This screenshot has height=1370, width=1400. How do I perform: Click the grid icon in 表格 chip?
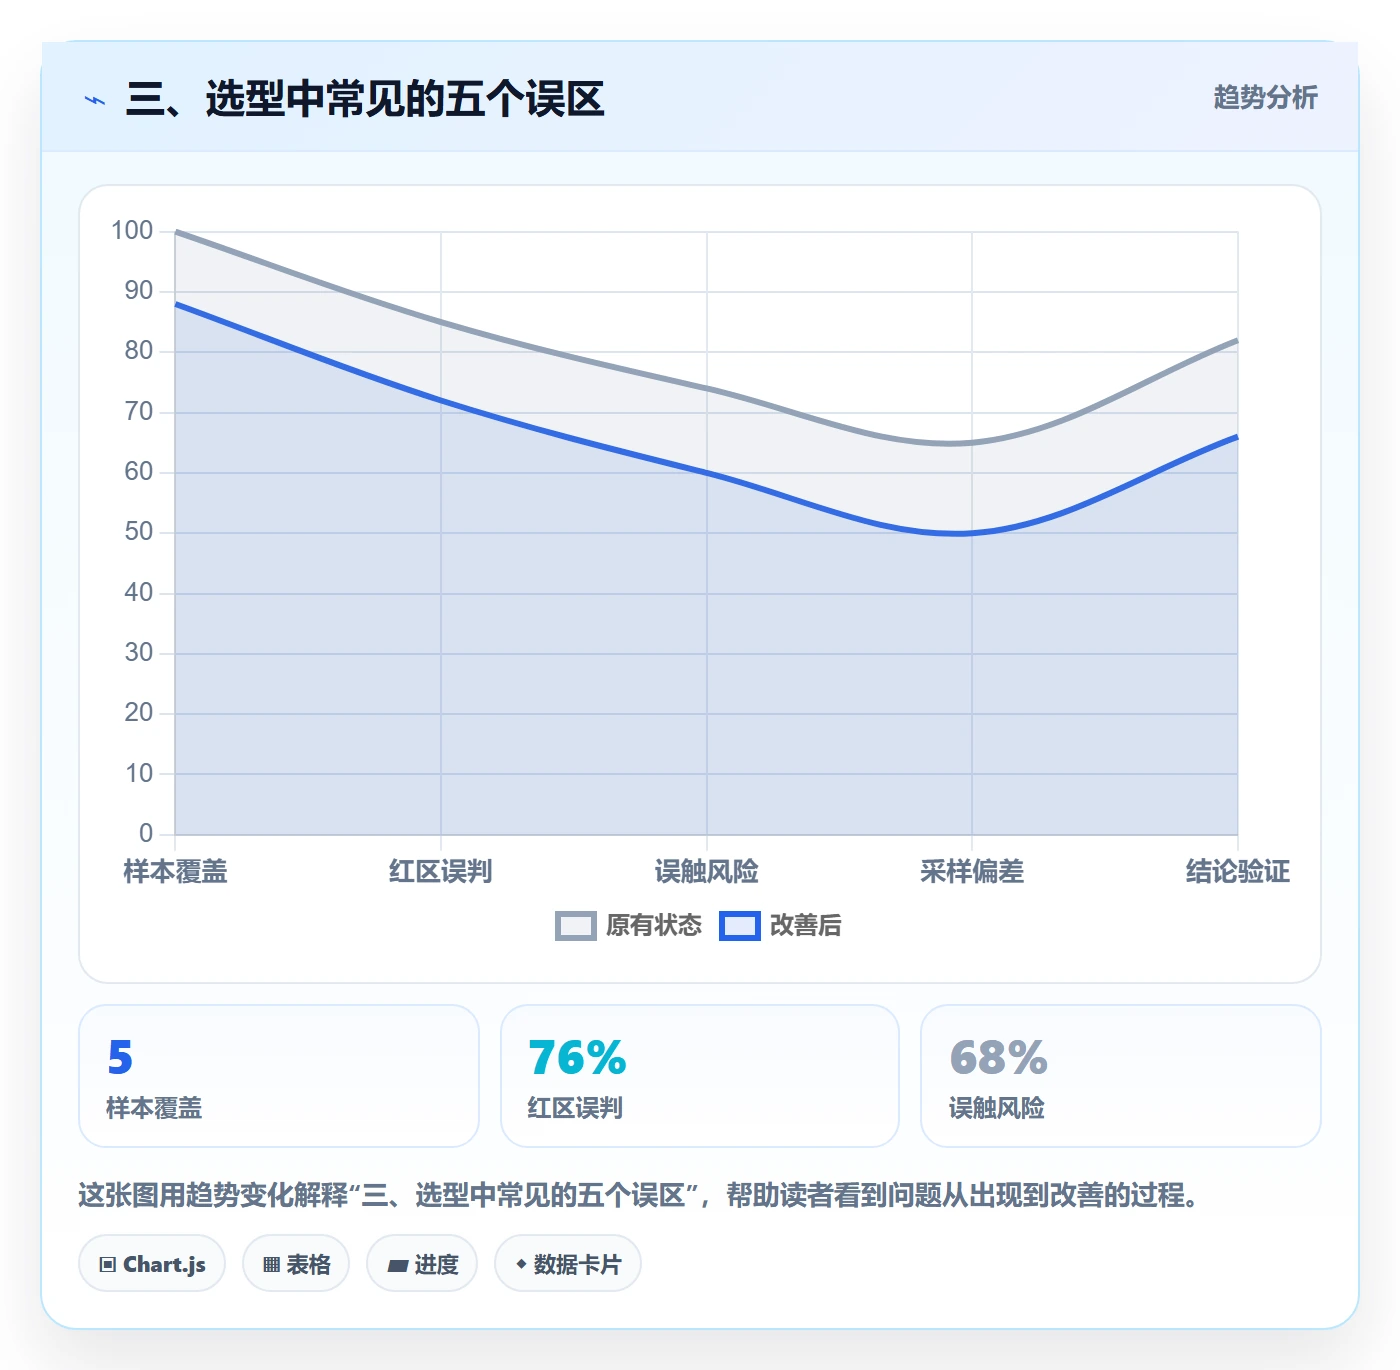tap(271, 1265)
